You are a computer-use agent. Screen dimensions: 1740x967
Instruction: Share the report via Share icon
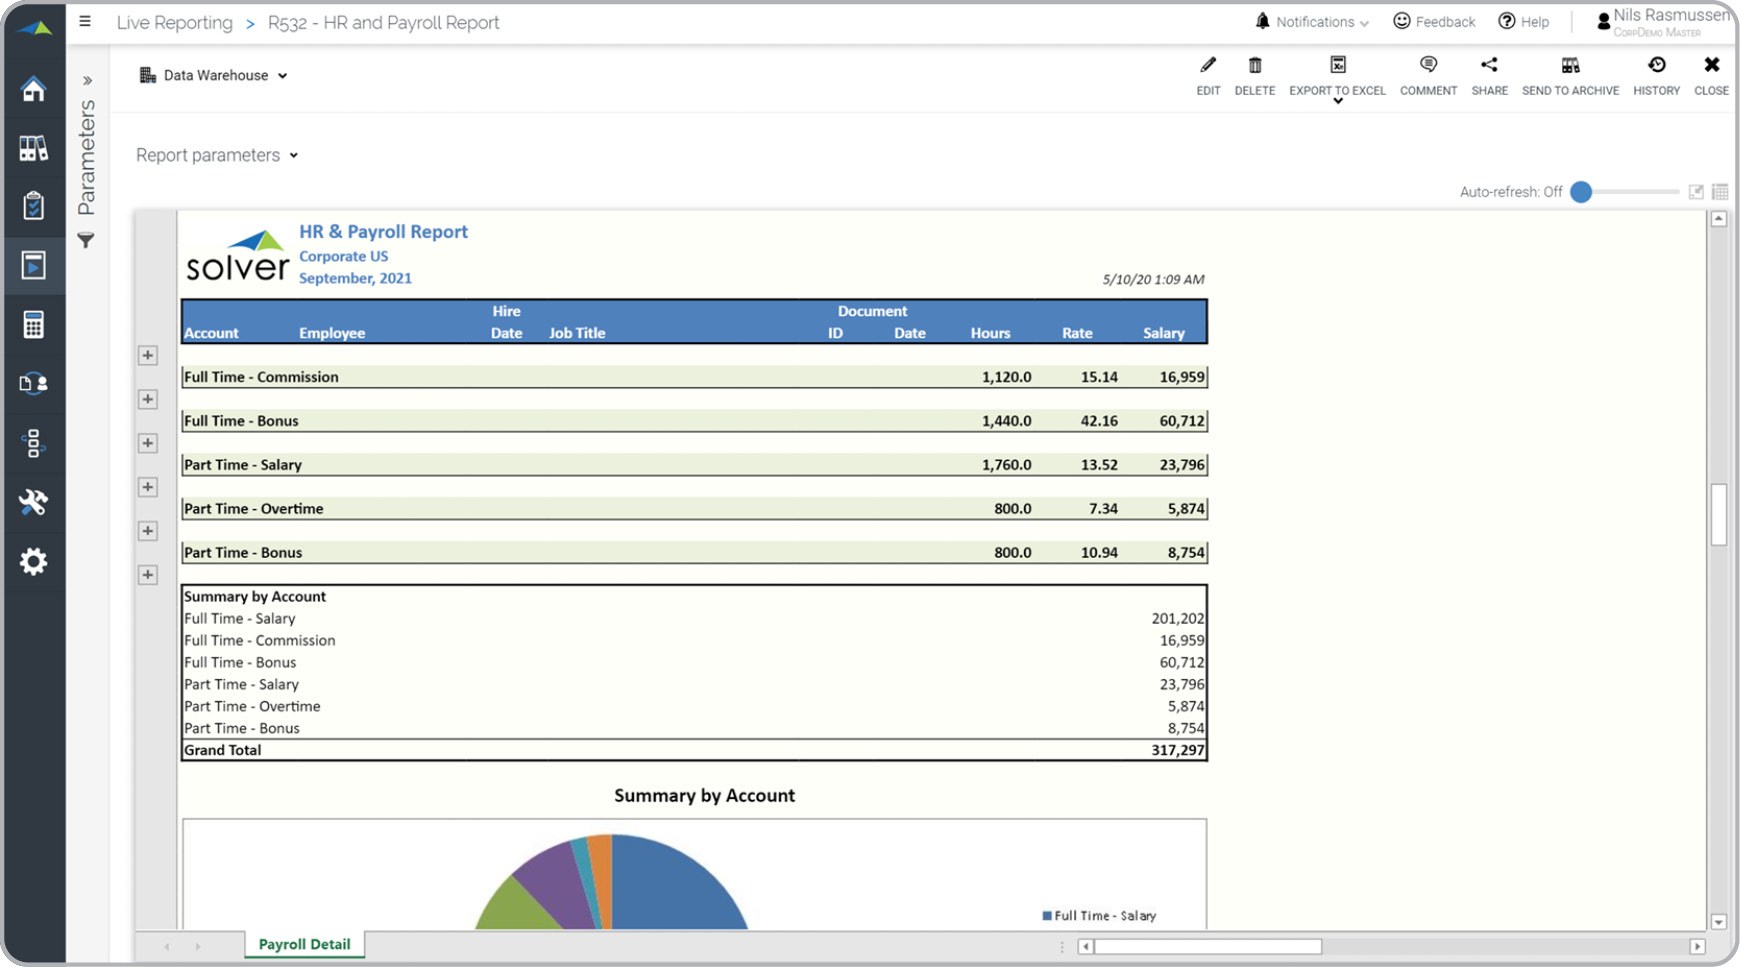[x=1489, y=66]
